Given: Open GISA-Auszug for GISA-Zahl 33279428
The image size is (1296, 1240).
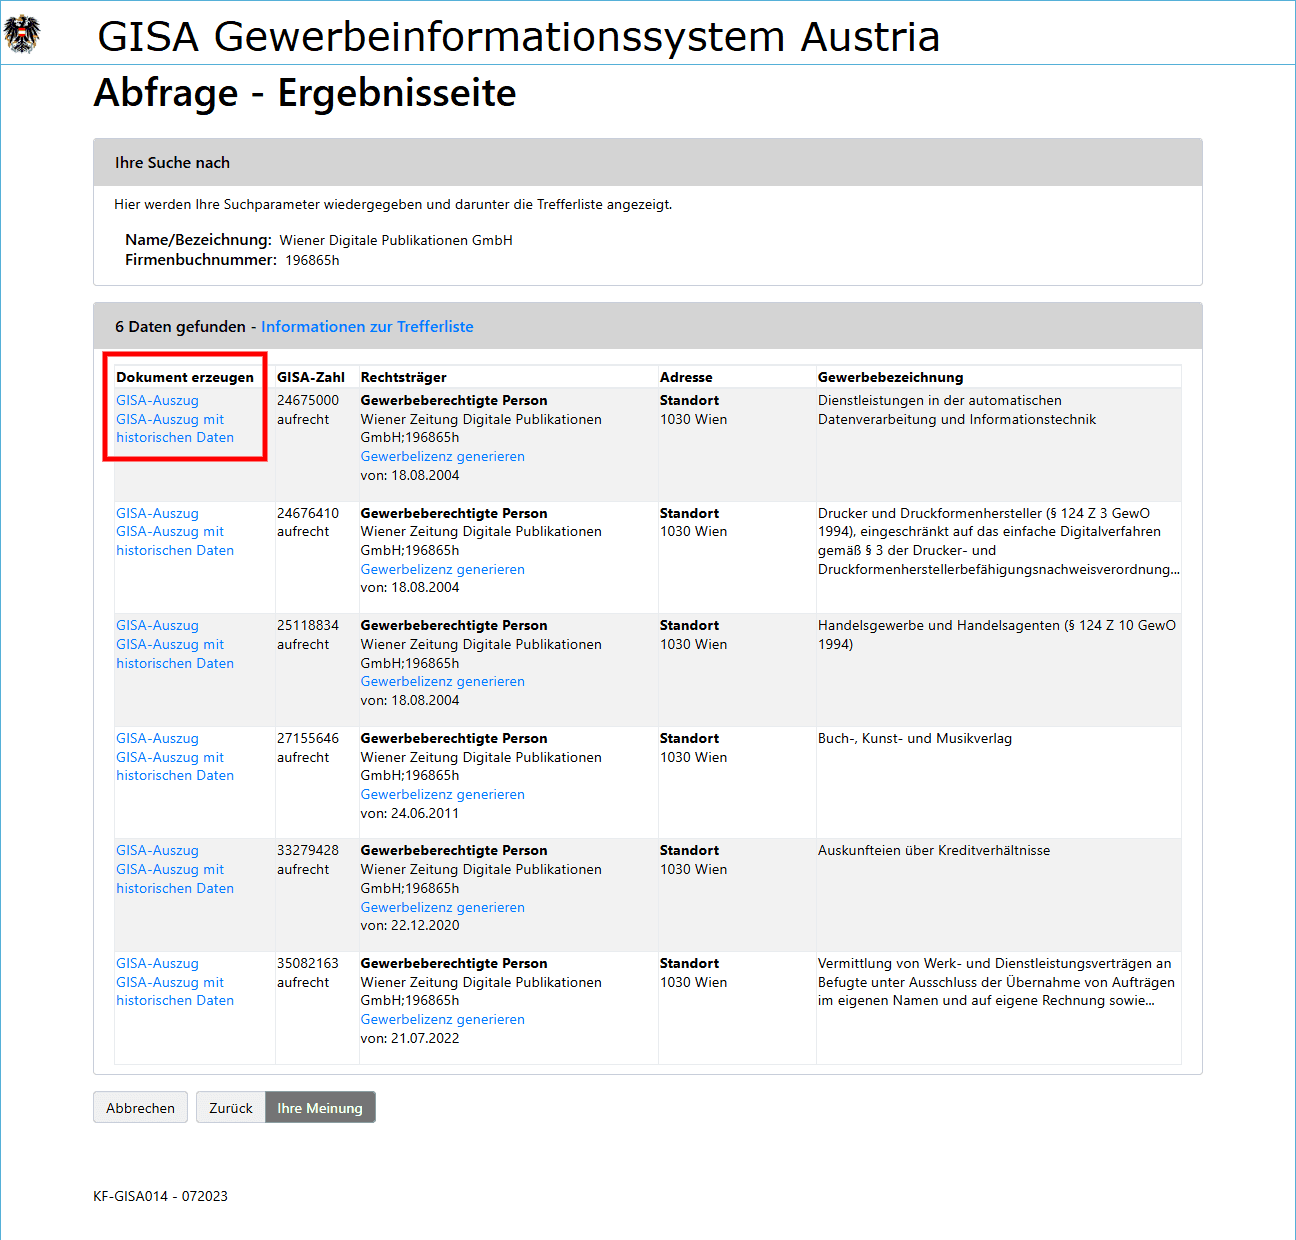Looking at the screenshot, I should [x=157, y=851].
